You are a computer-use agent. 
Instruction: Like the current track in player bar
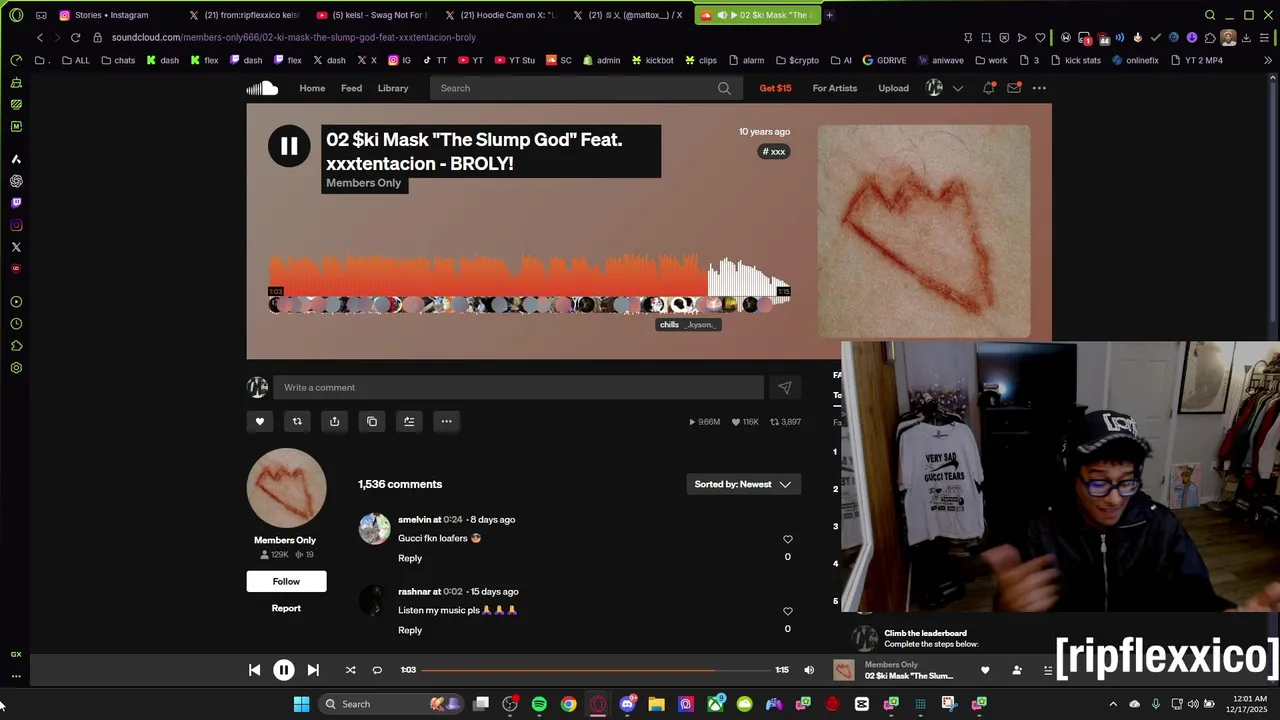[985, 670]
